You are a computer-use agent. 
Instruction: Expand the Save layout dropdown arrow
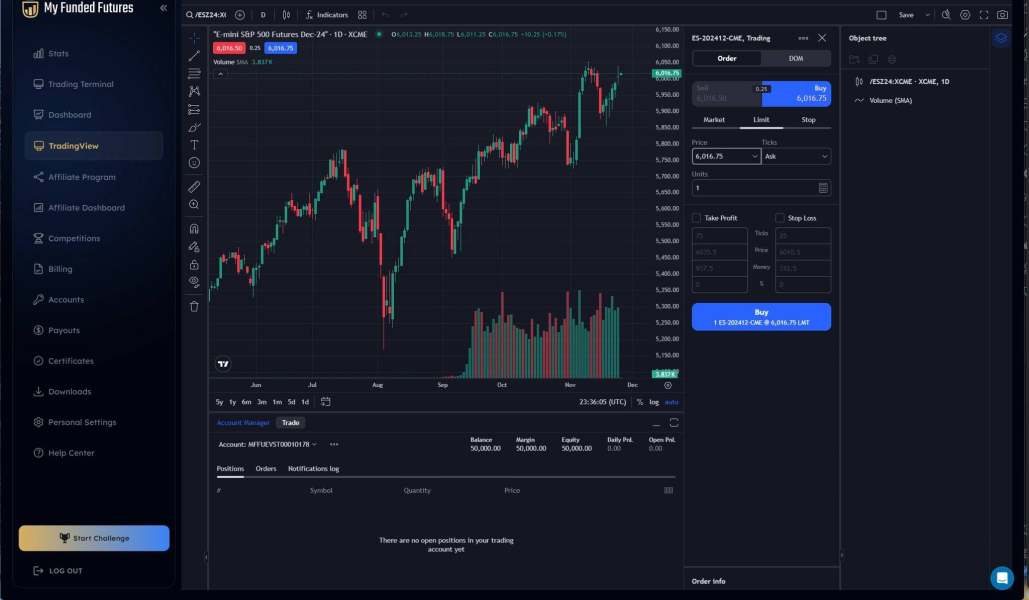(x=927, y=14)
